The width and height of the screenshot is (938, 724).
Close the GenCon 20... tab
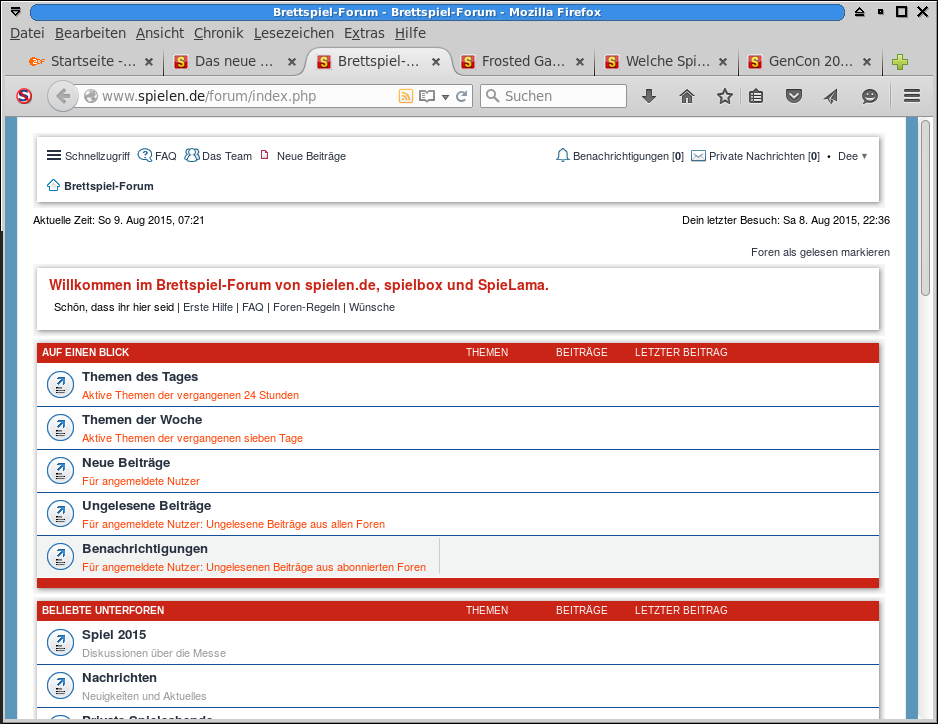(867, 62)
